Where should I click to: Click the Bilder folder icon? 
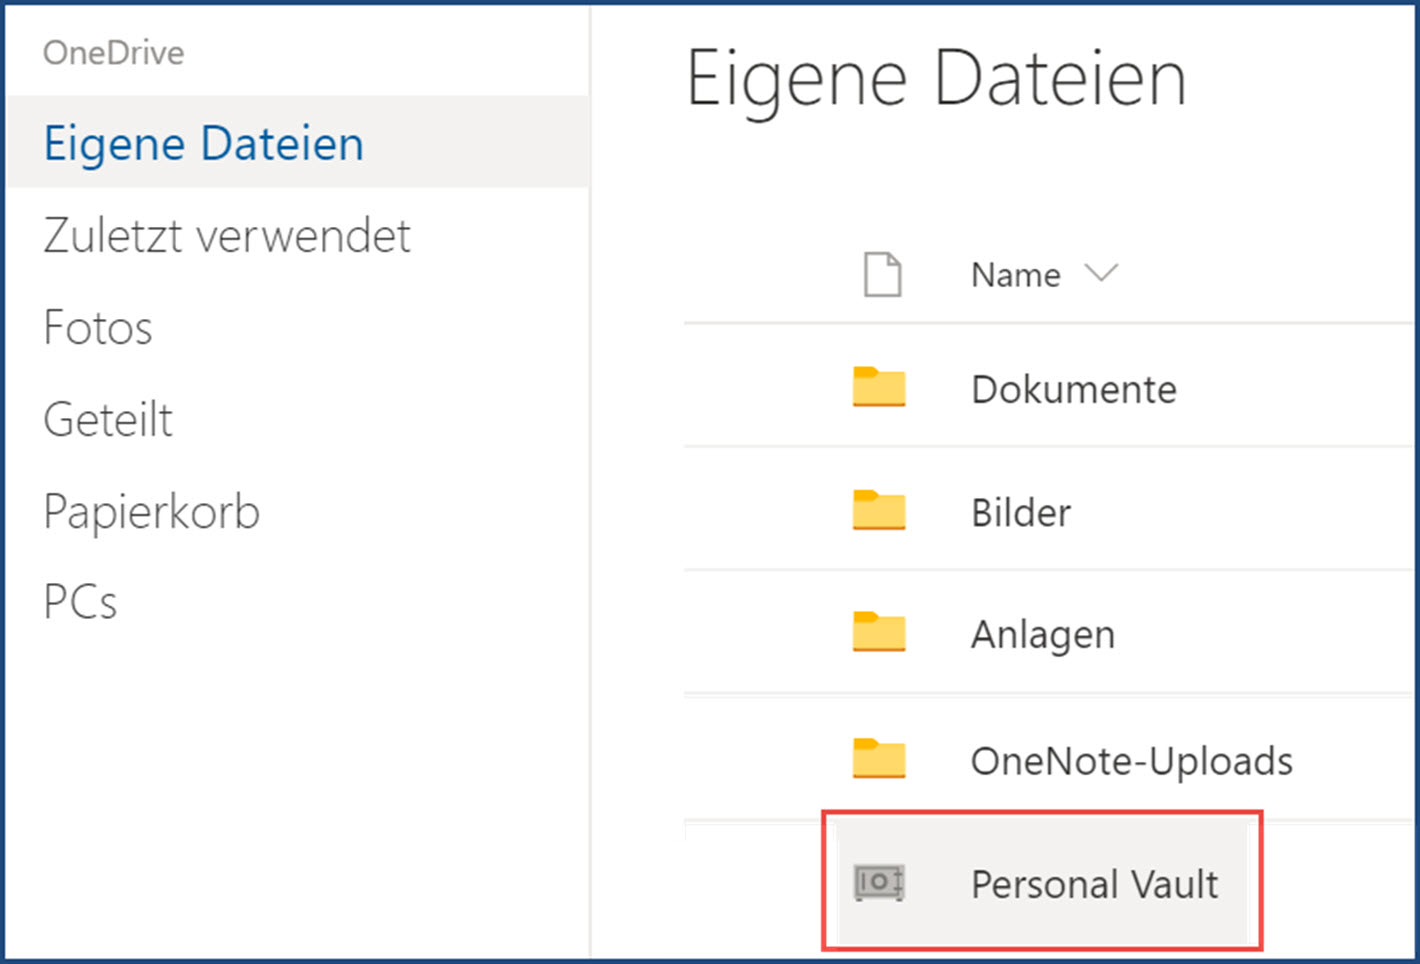(x=879, y=510)
